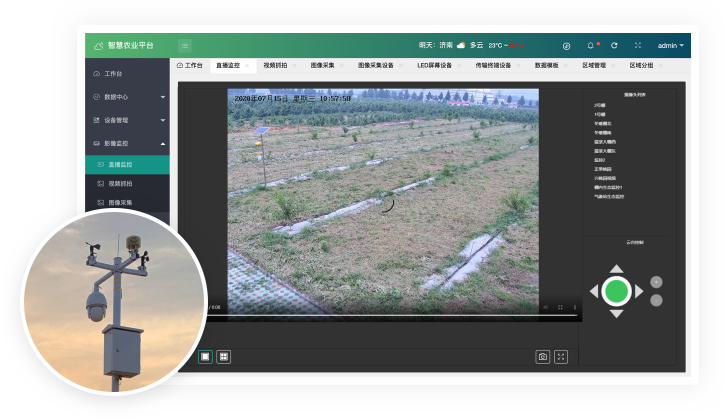Open the admin user dropdown
This screenshot has height=420, width=725.
pos(670,45)
